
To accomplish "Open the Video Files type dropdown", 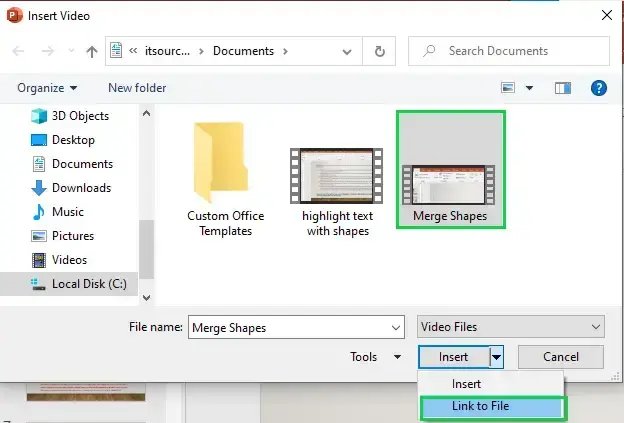I will pyautogui.click(x=511, y=327).
